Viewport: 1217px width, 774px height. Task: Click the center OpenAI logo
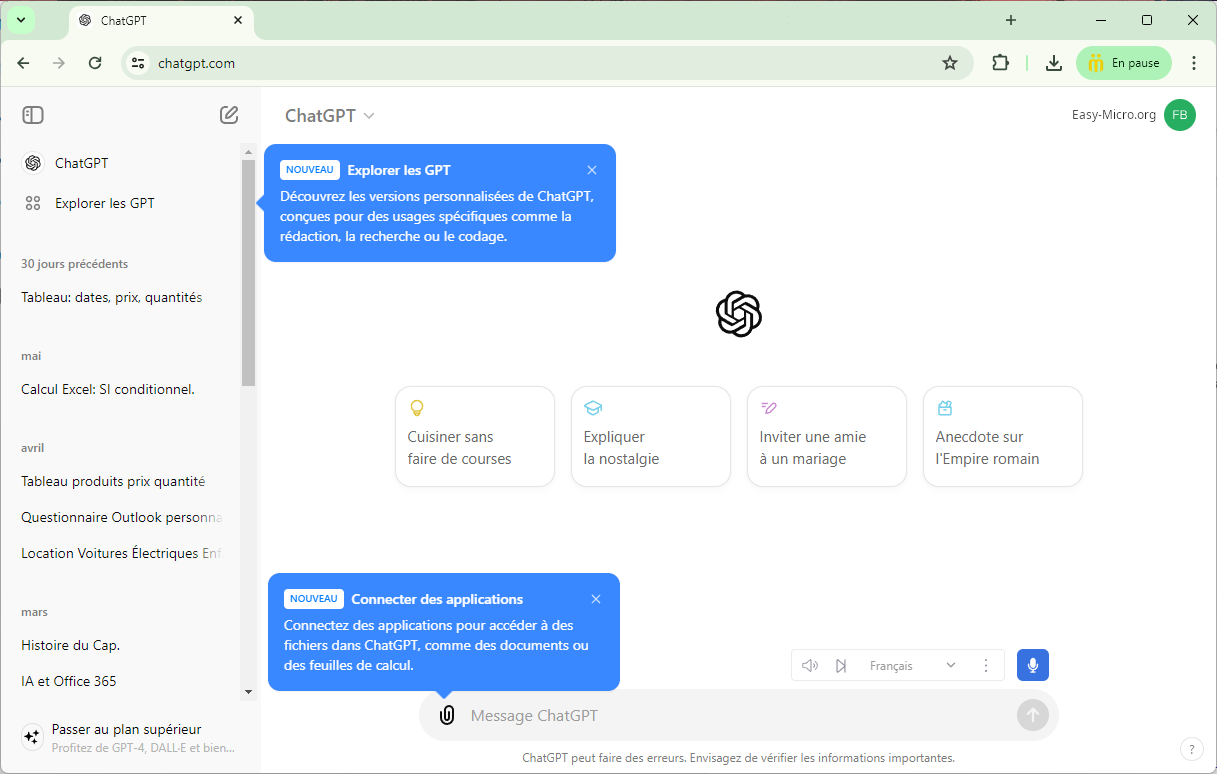(x=739, y=314)
